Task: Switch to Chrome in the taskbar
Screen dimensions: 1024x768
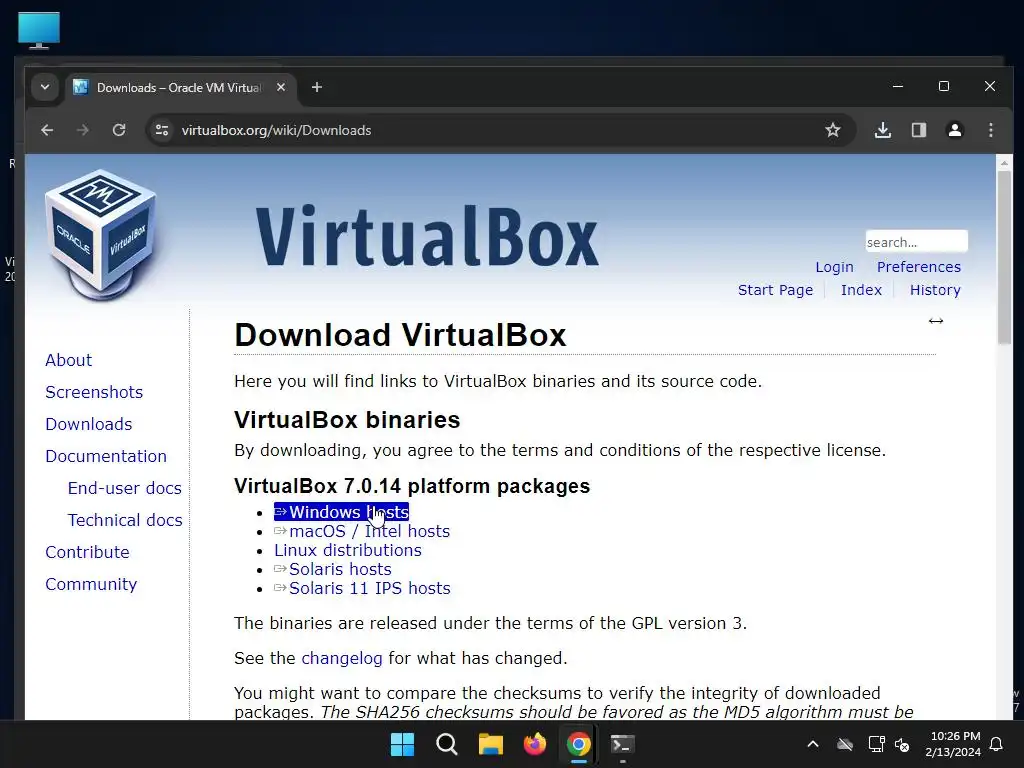Action: 579,744
